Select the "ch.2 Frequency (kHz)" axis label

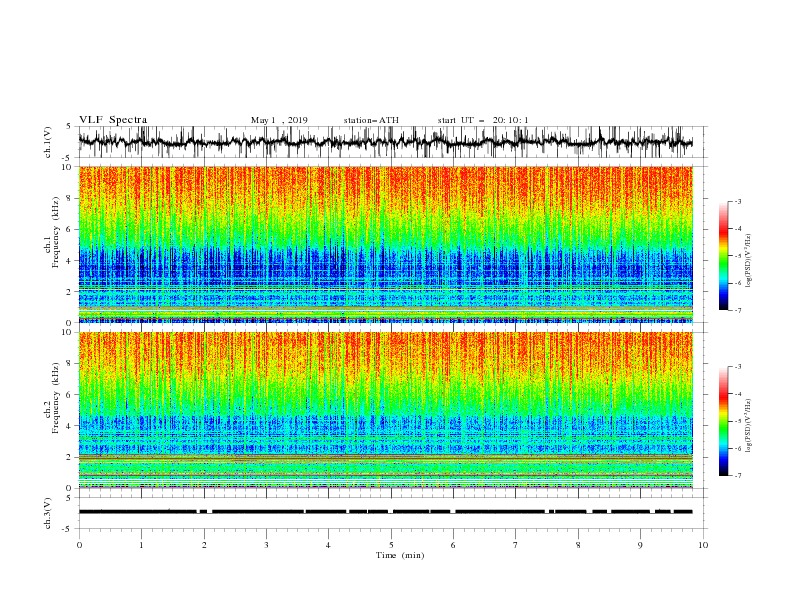click(x=52, y=398)
